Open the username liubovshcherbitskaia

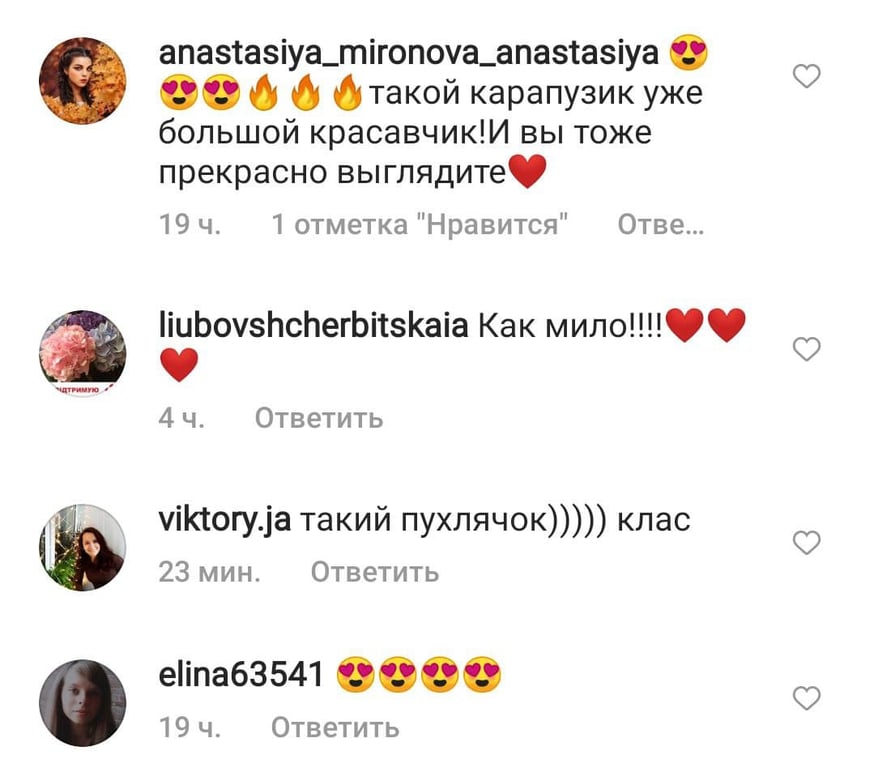coord(313,327)
